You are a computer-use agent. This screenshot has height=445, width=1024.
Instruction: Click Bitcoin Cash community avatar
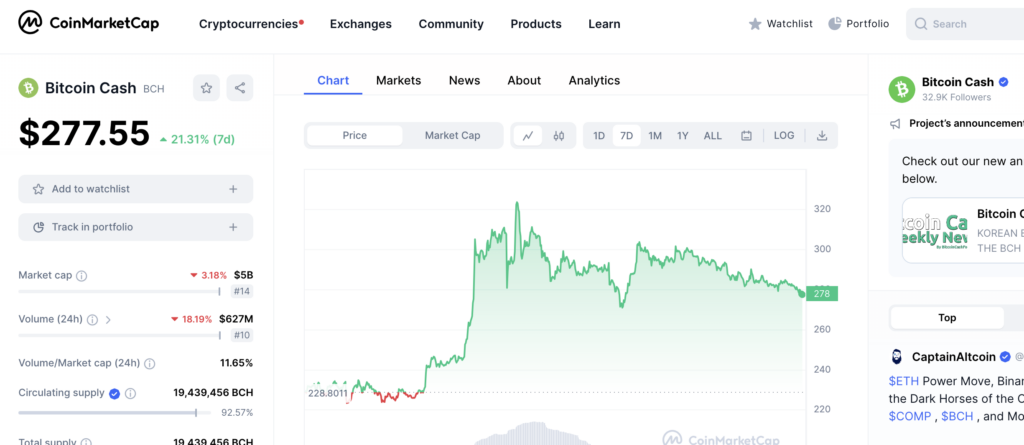[902, 89]
